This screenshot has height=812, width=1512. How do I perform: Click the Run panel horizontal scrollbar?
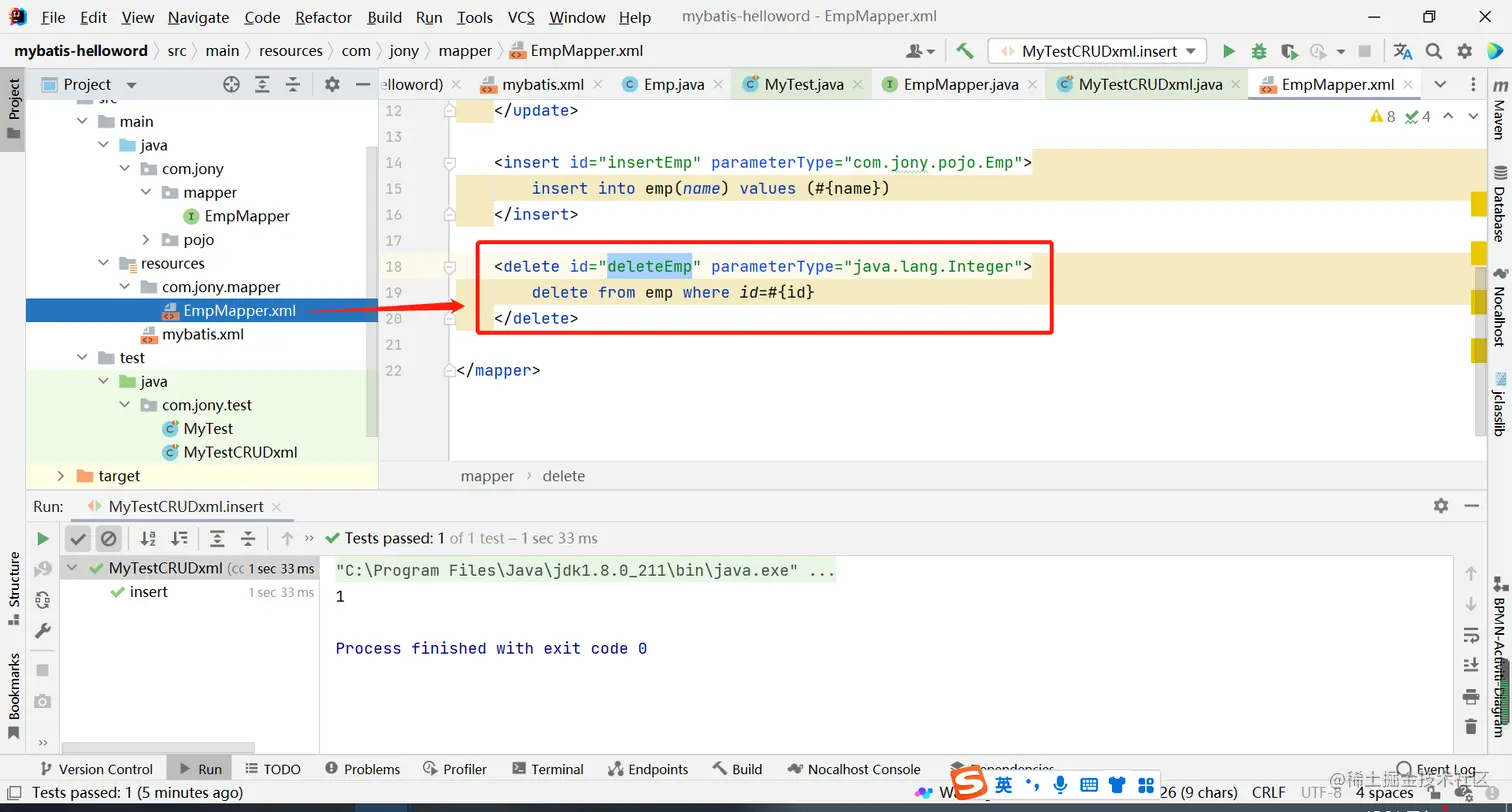(x=160, y=747)
